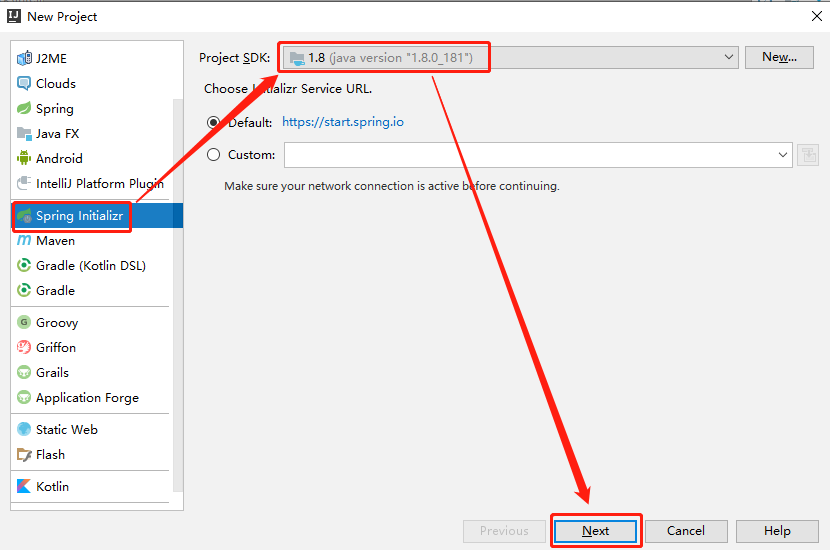Click the disabled icon beside the Custom URL field
The height and width of the screenshot is (550, 830).
click(x=808, y=155)
